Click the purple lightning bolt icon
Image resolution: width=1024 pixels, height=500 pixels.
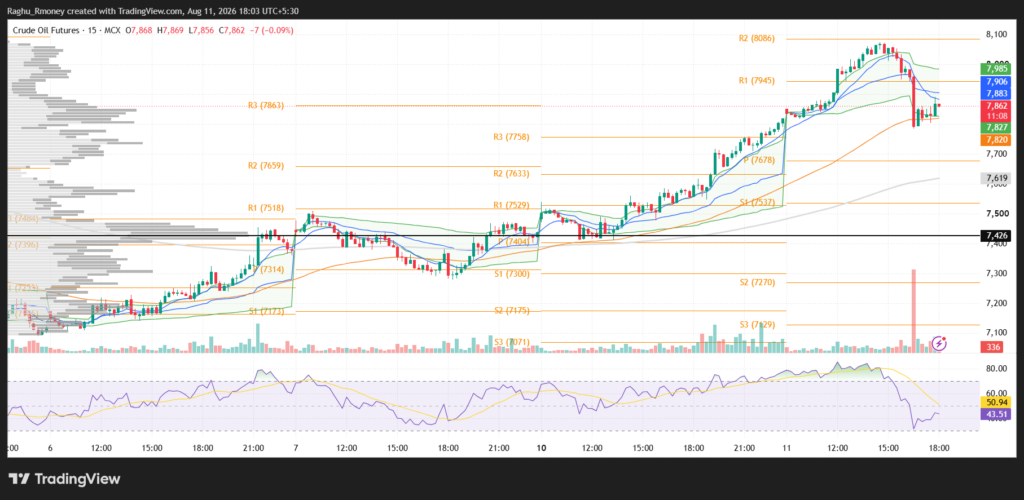(x=939, y=343)
